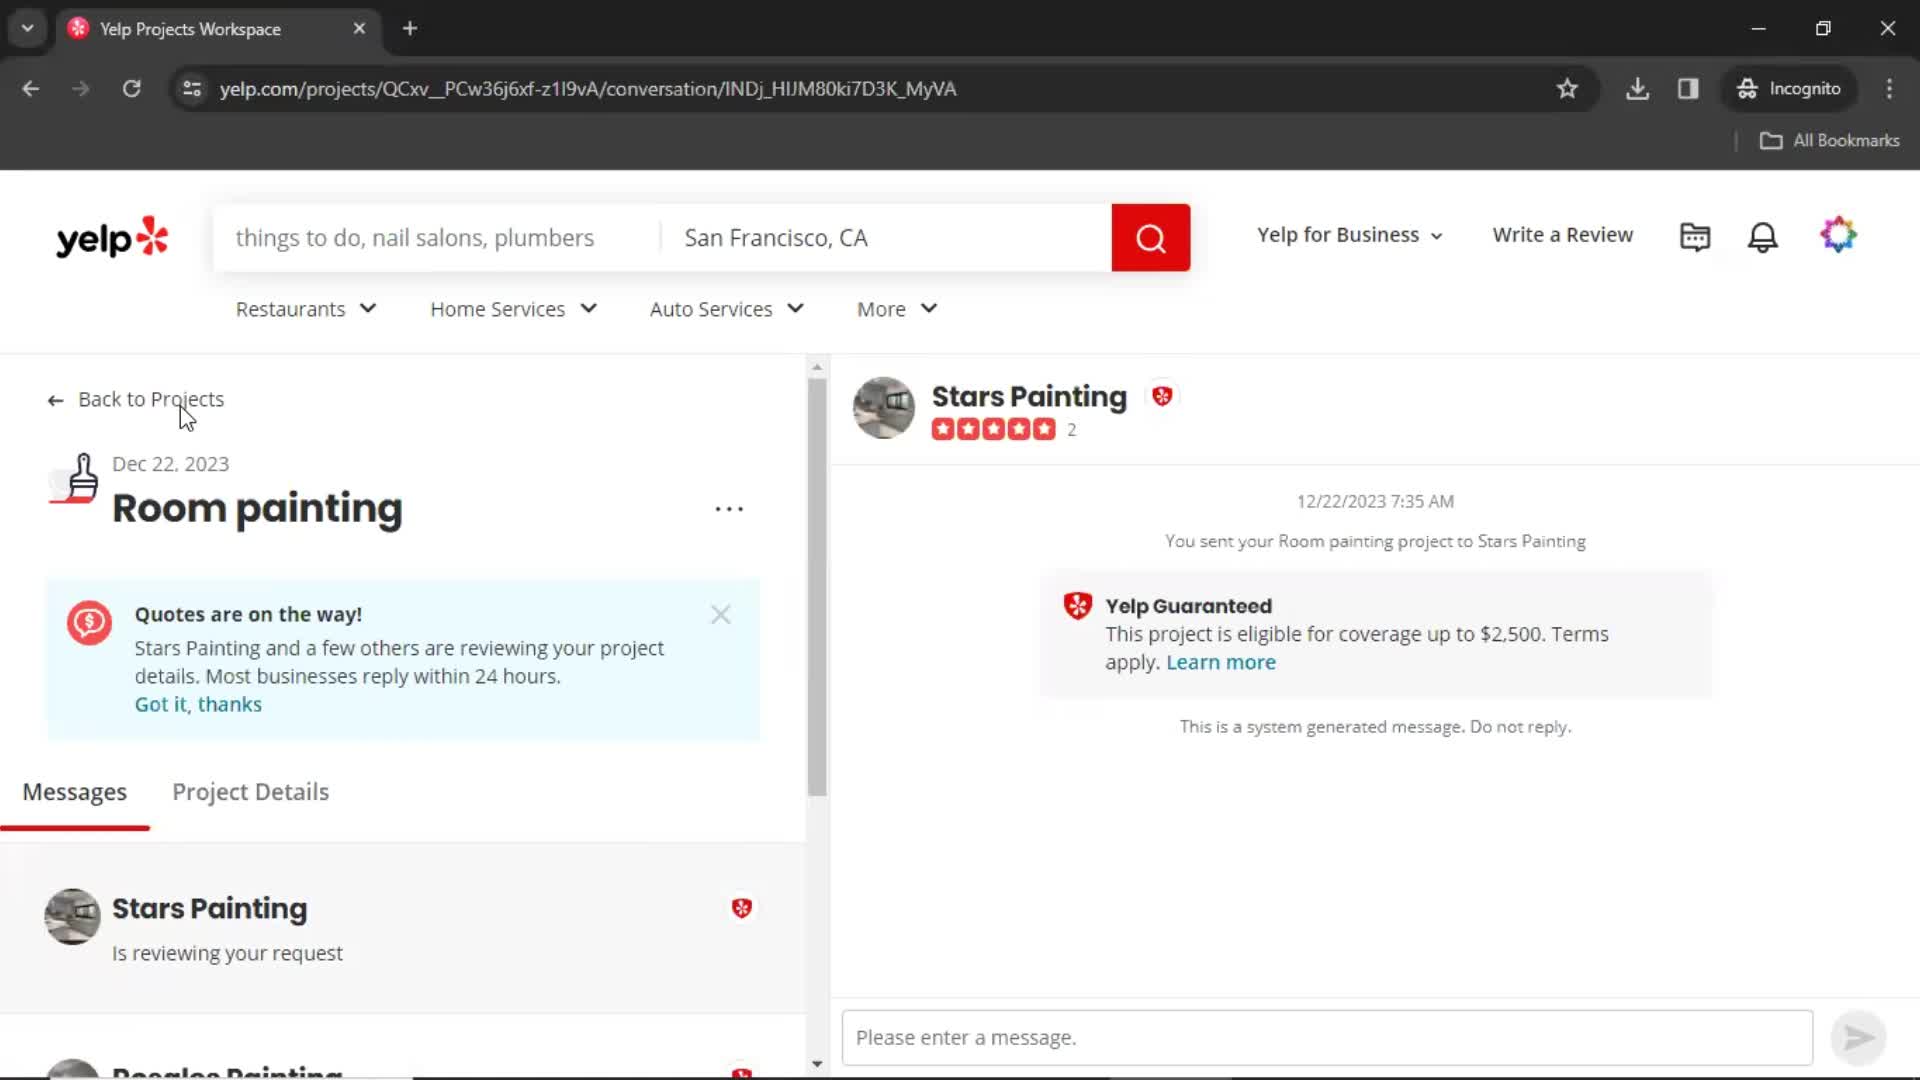Viewport: 1920px width, 1080px height.
Task: Click the search magnifying glass icon
Action: [1151, 237]
